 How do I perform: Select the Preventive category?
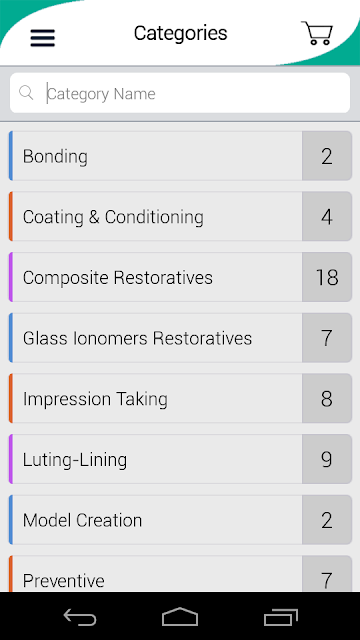(x=180, y=574)
